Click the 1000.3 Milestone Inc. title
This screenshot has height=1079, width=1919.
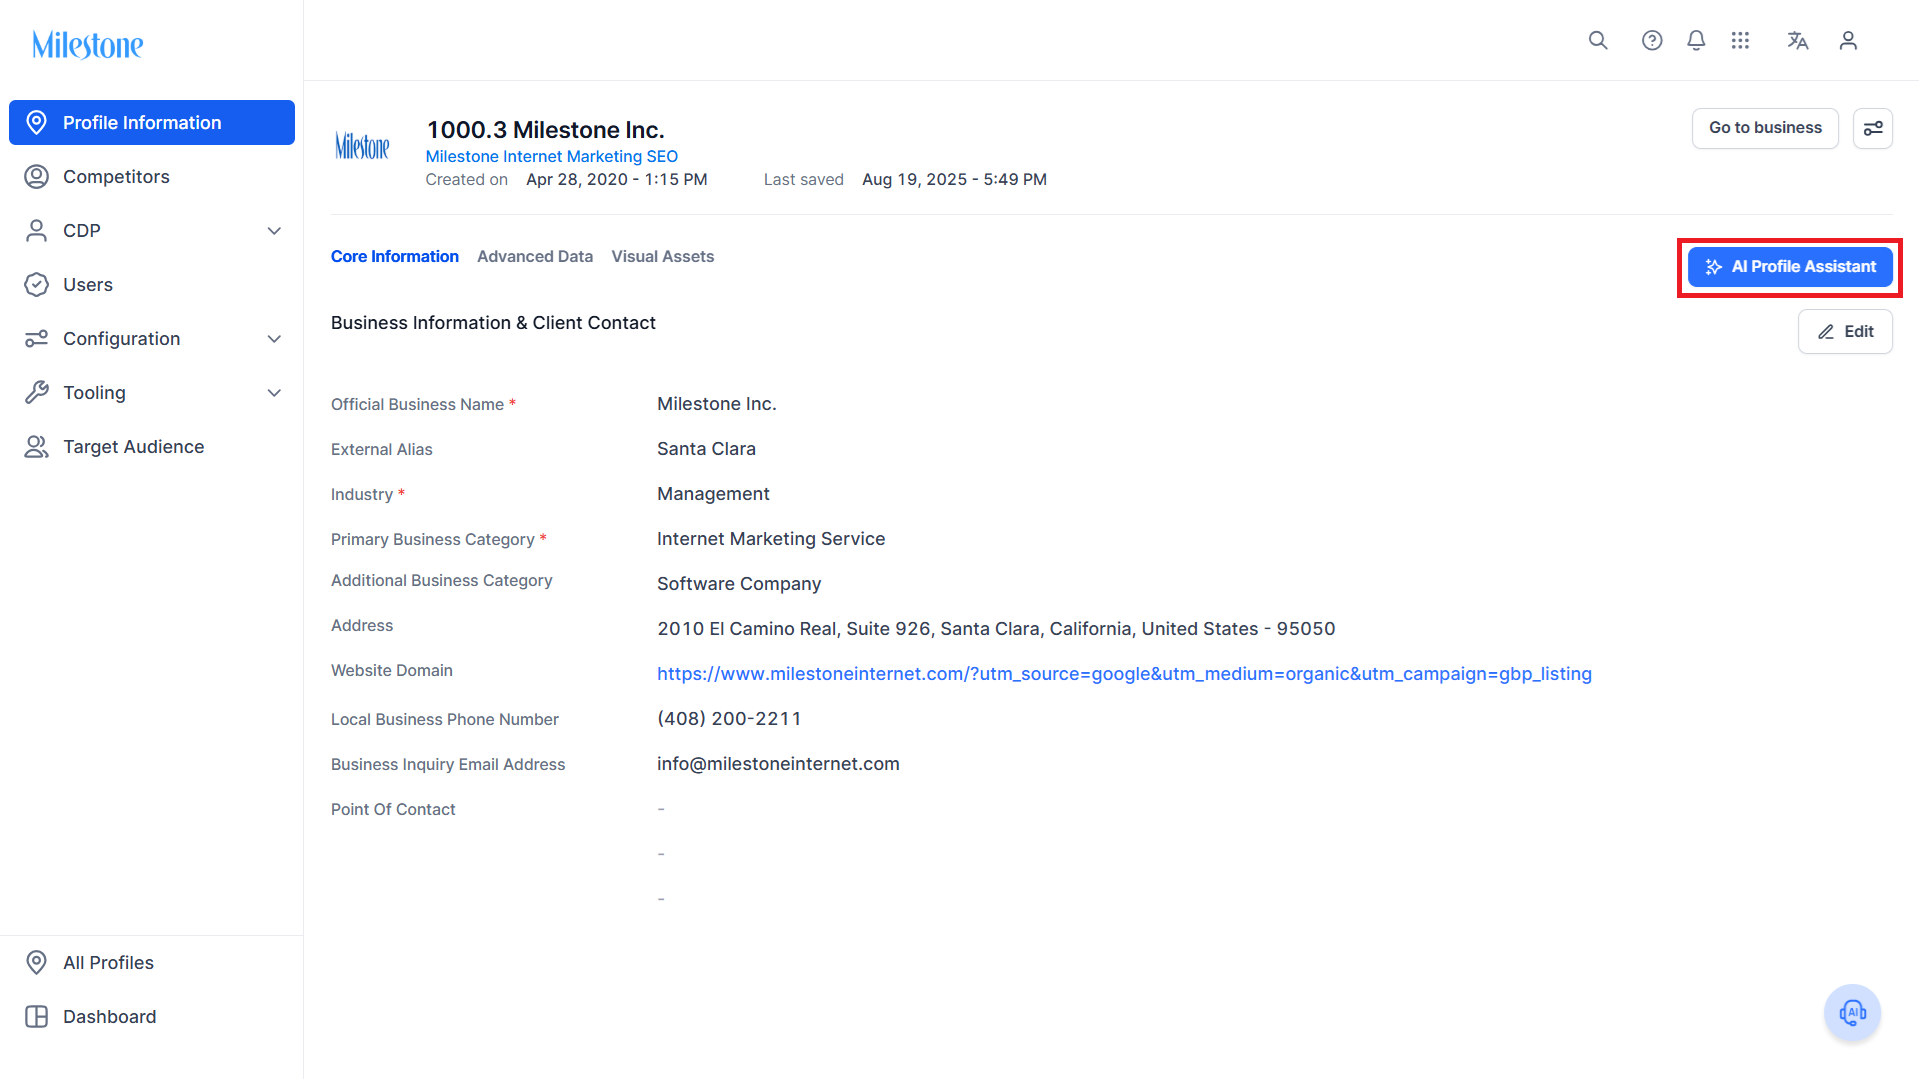(x=546, y=130)
